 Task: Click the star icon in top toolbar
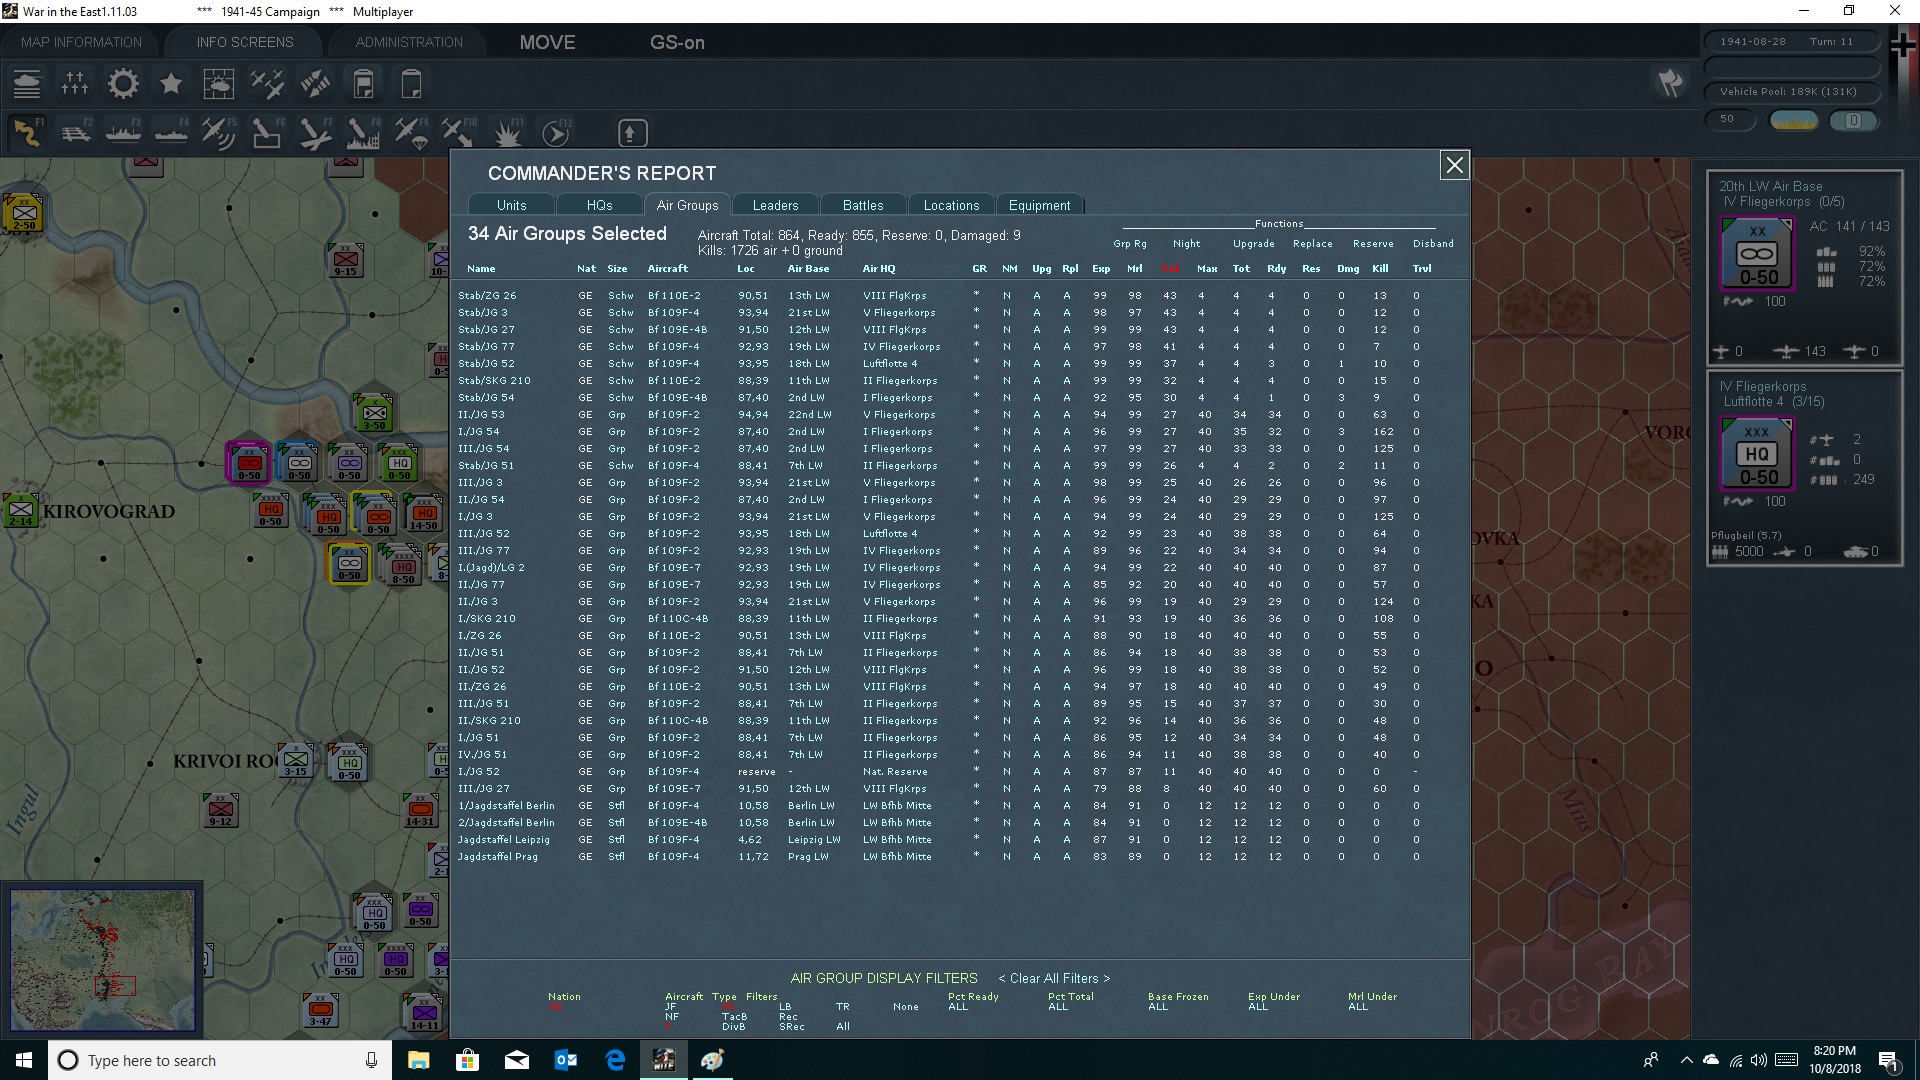click(171, 84)
